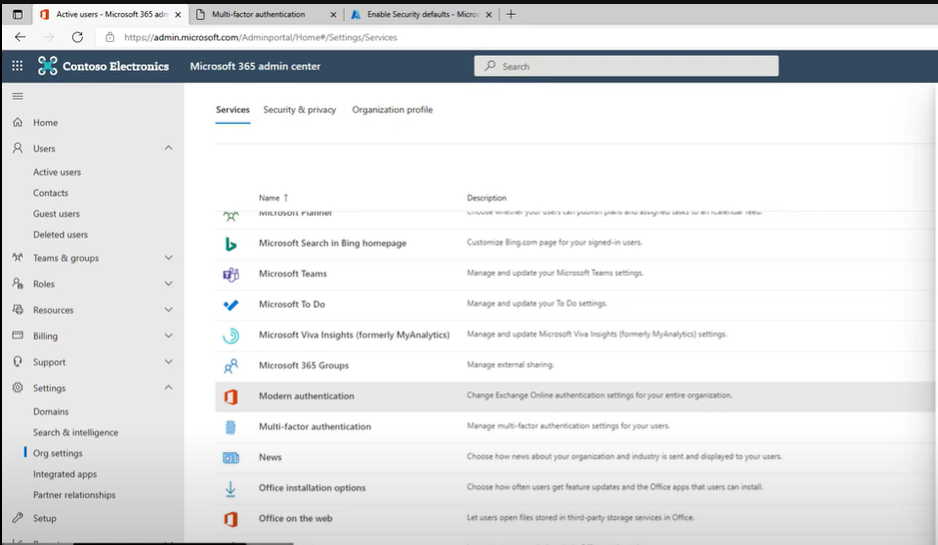Click the Teams & groups sidebar icon
The width and height of the screenshot is (938, 545).
(18, 257)
